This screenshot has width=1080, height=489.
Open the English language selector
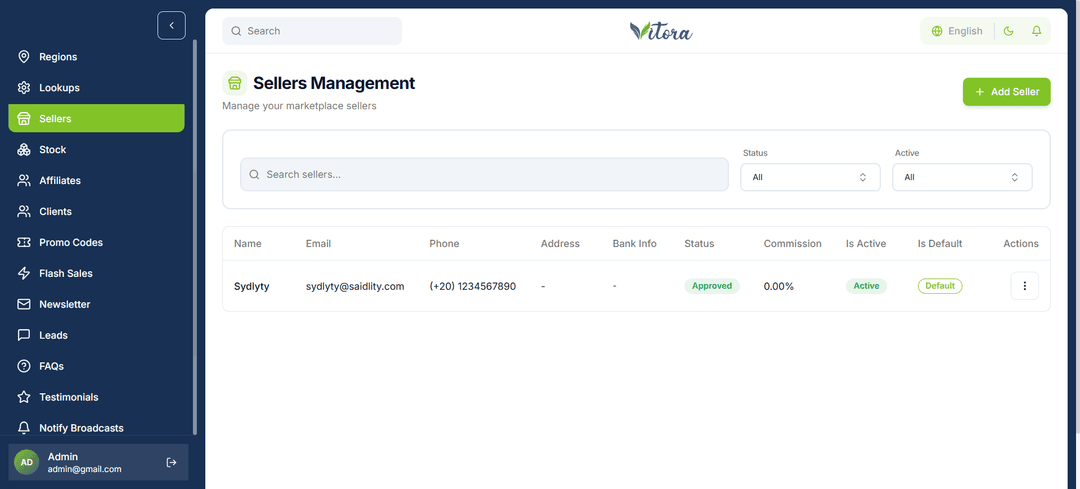(957, 31)
